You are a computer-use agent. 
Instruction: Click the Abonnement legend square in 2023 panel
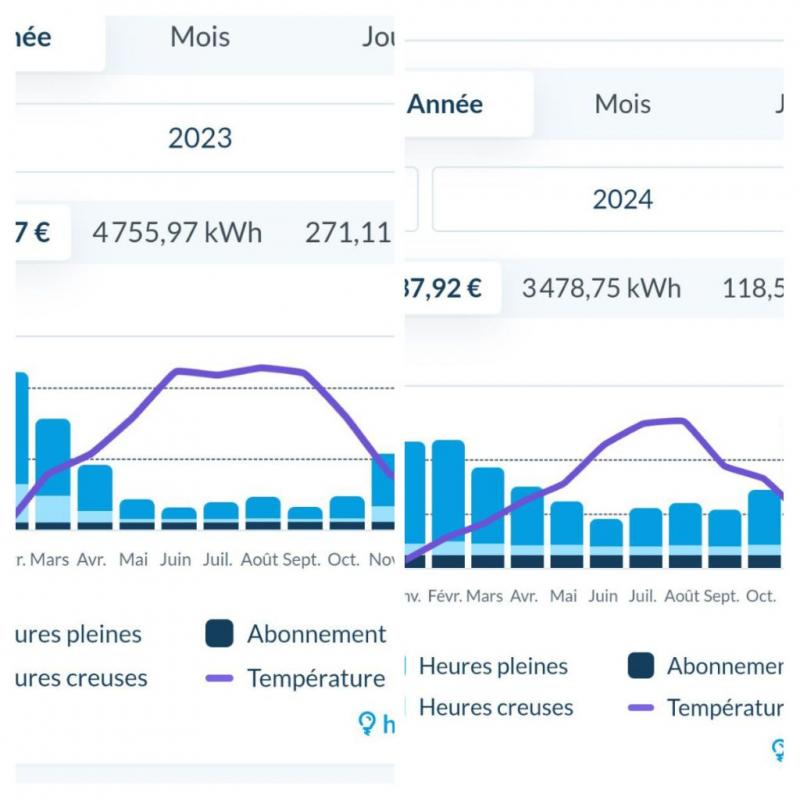click(x=219, y=633)
